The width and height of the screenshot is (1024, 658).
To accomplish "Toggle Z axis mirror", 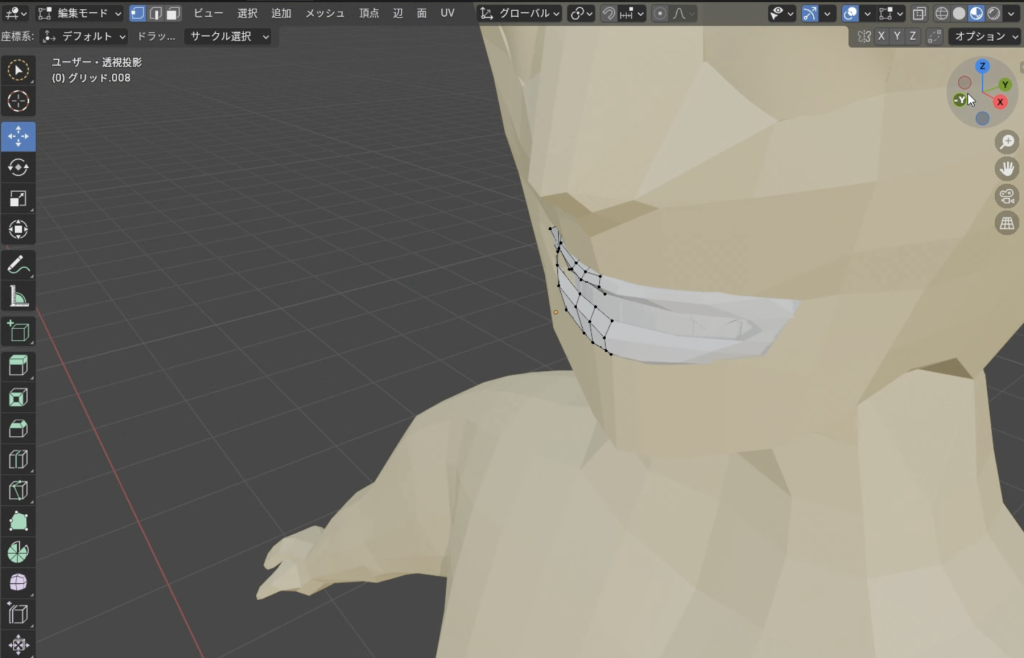I will [912, 37].
